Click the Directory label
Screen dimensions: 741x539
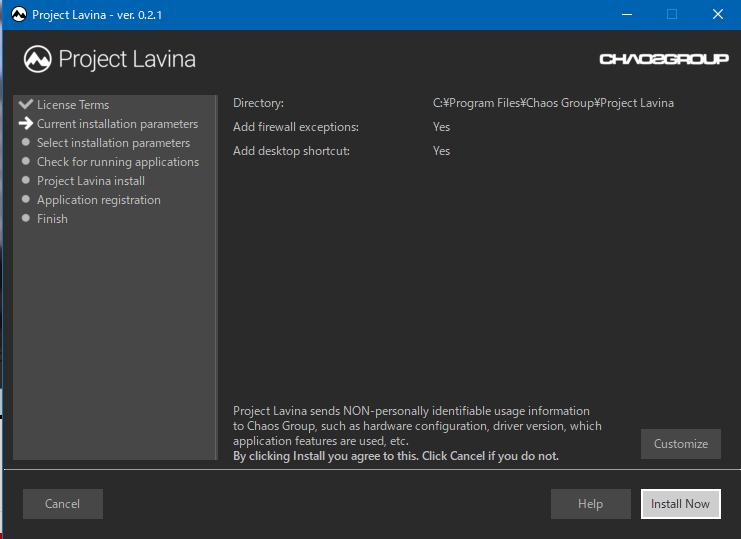tap(258, 103)
